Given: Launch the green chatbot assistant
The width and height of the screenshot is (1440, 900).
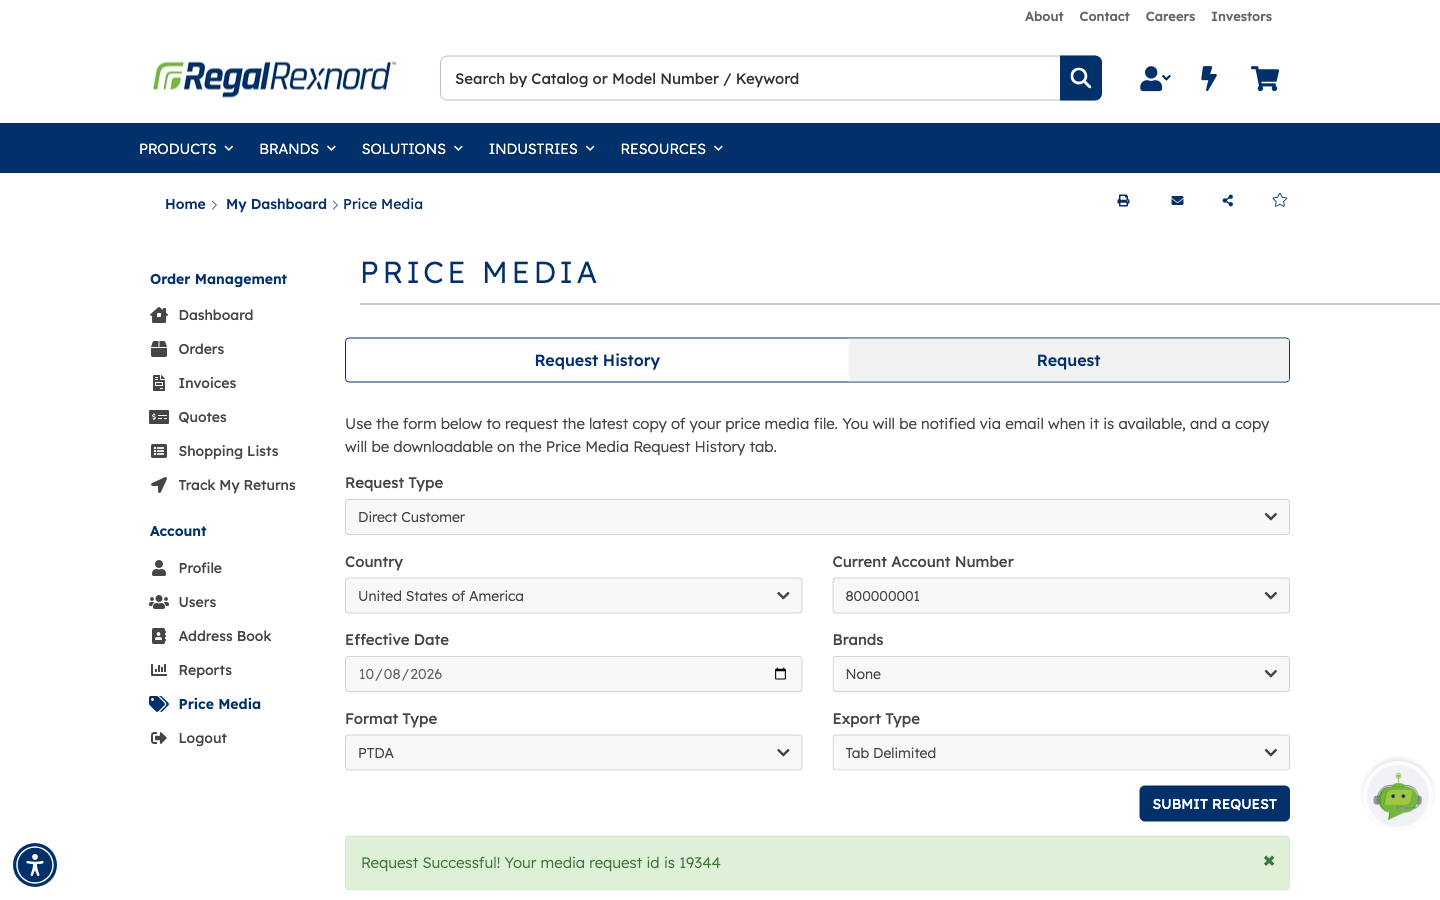Looking at the screenshot, I should pos(1398,797).
